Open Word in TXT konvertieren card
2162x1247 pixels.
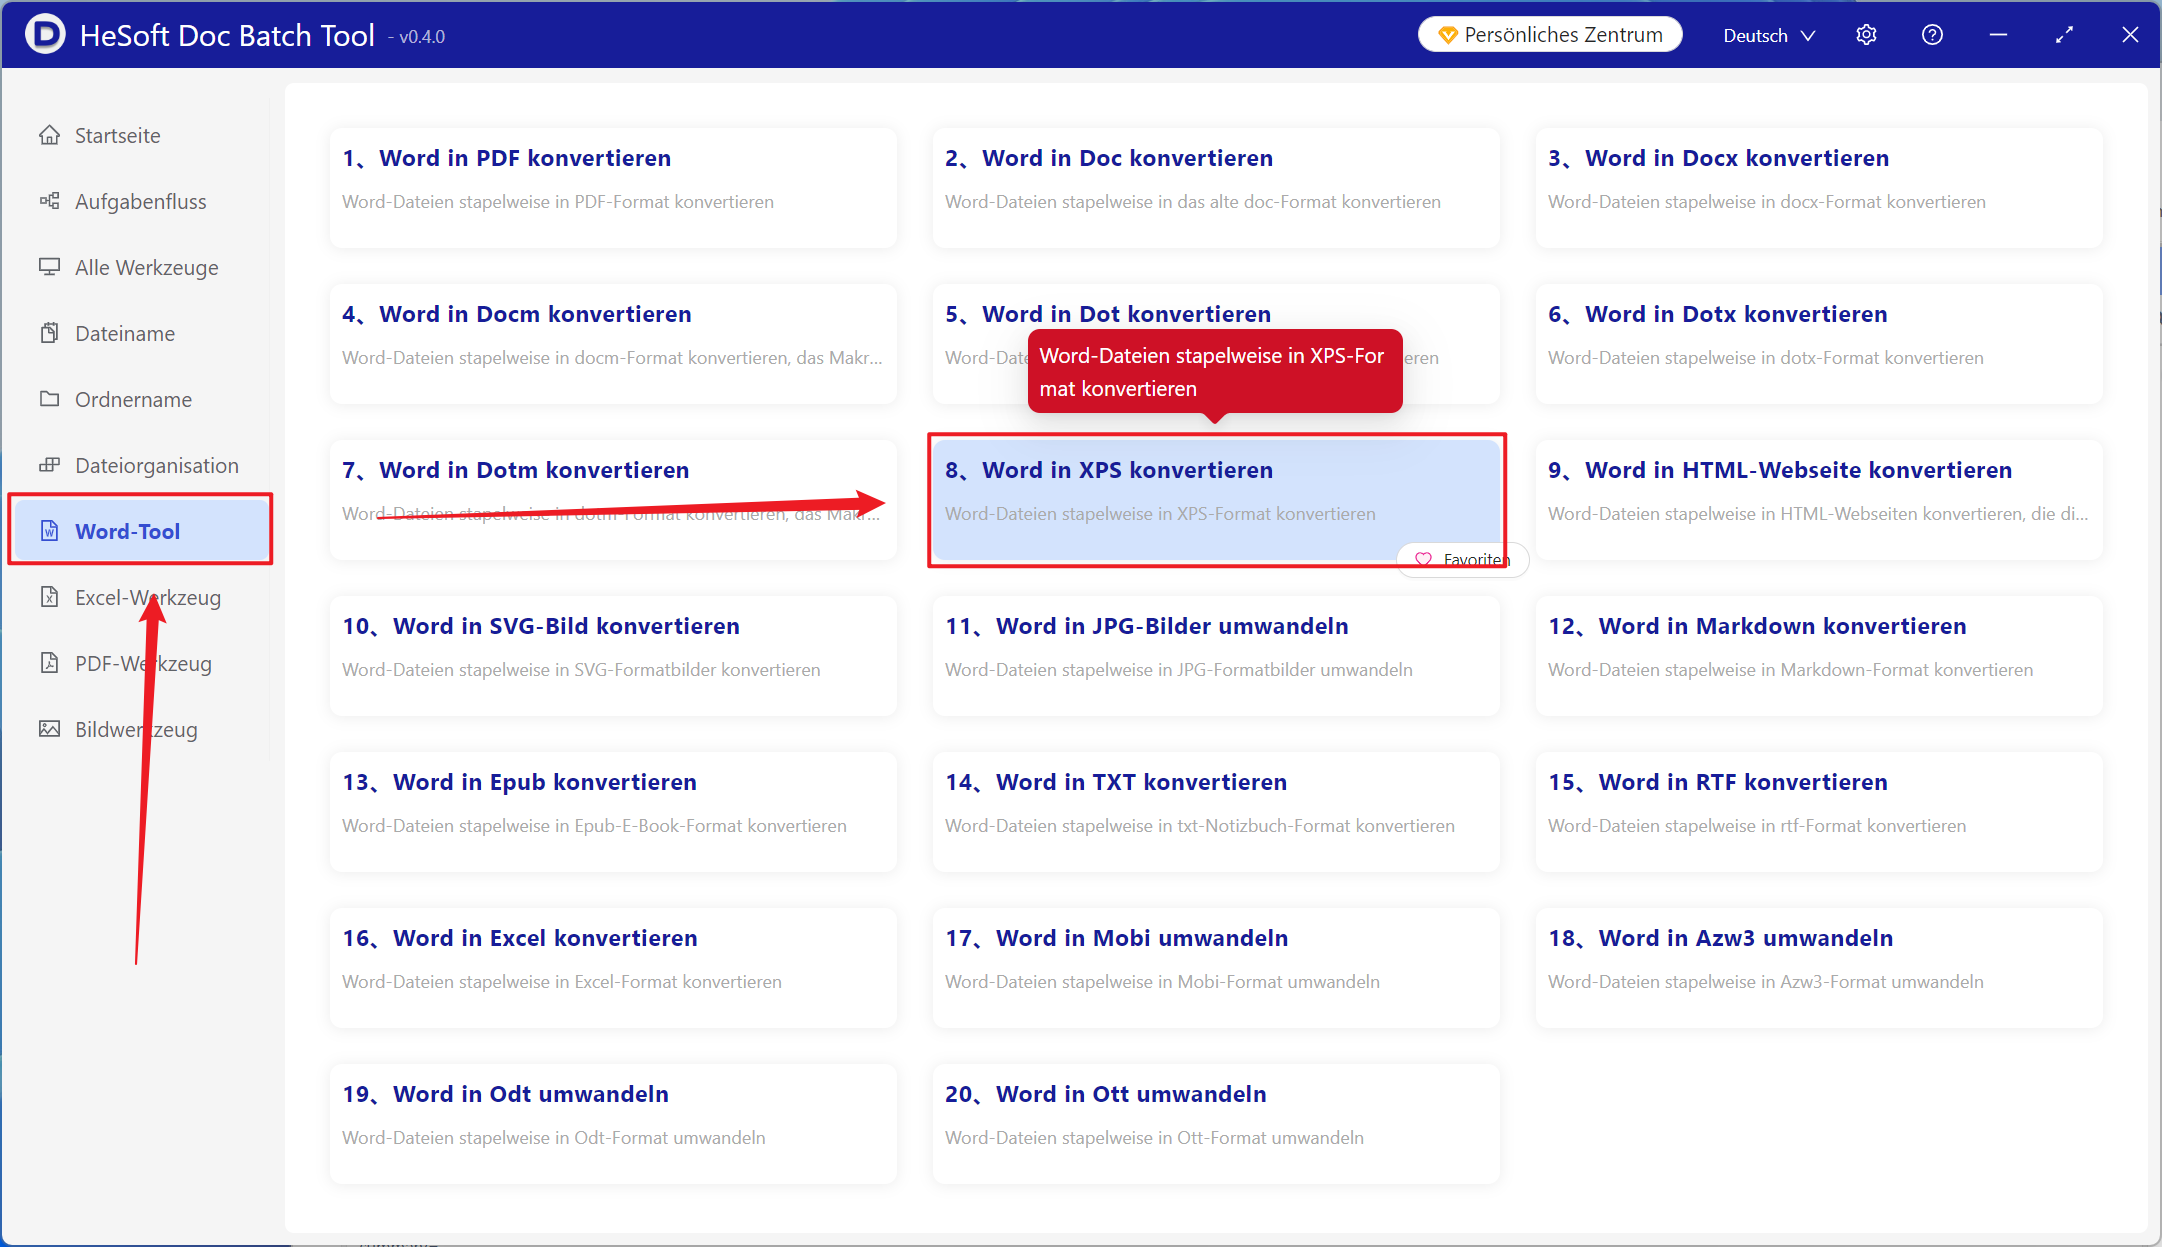click(1216, 812)
